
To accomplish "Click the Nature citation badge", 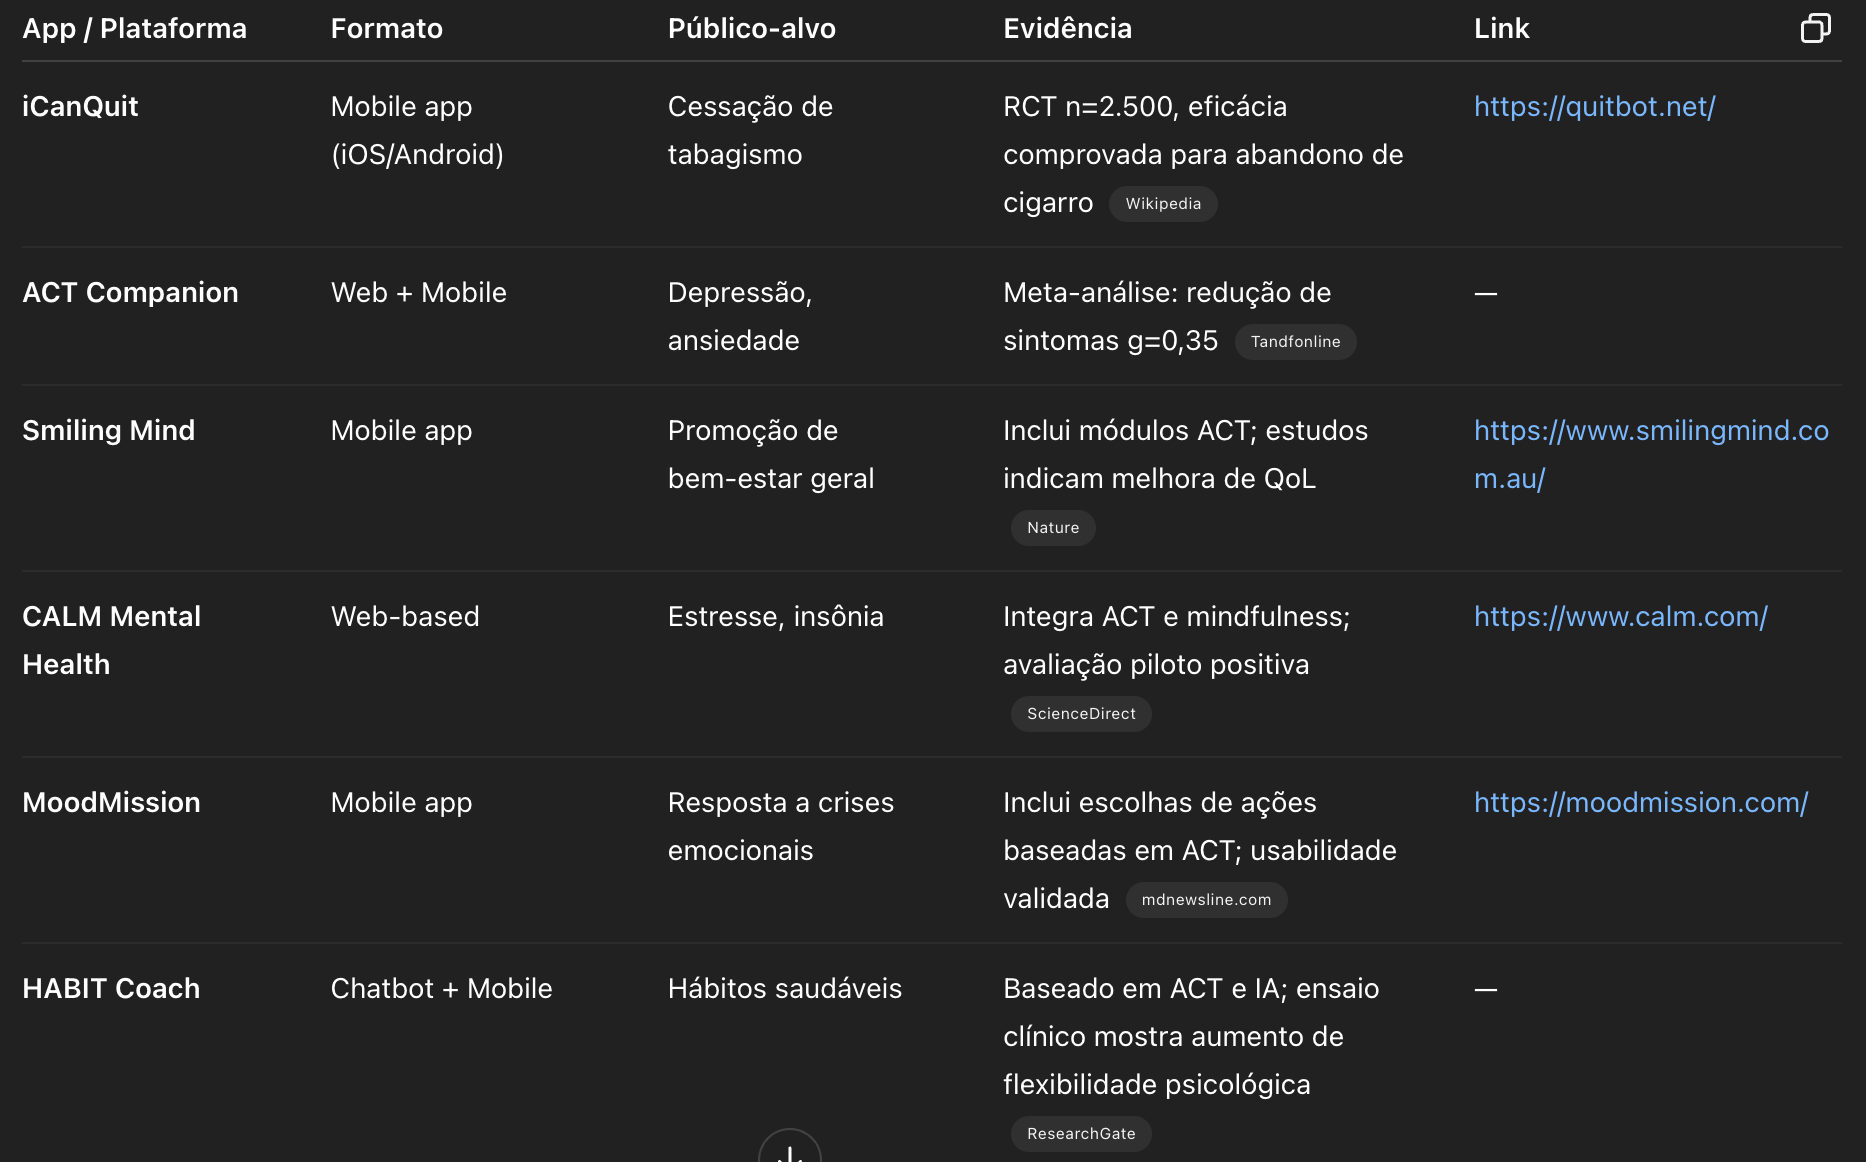I will (x=1053, y=528).
